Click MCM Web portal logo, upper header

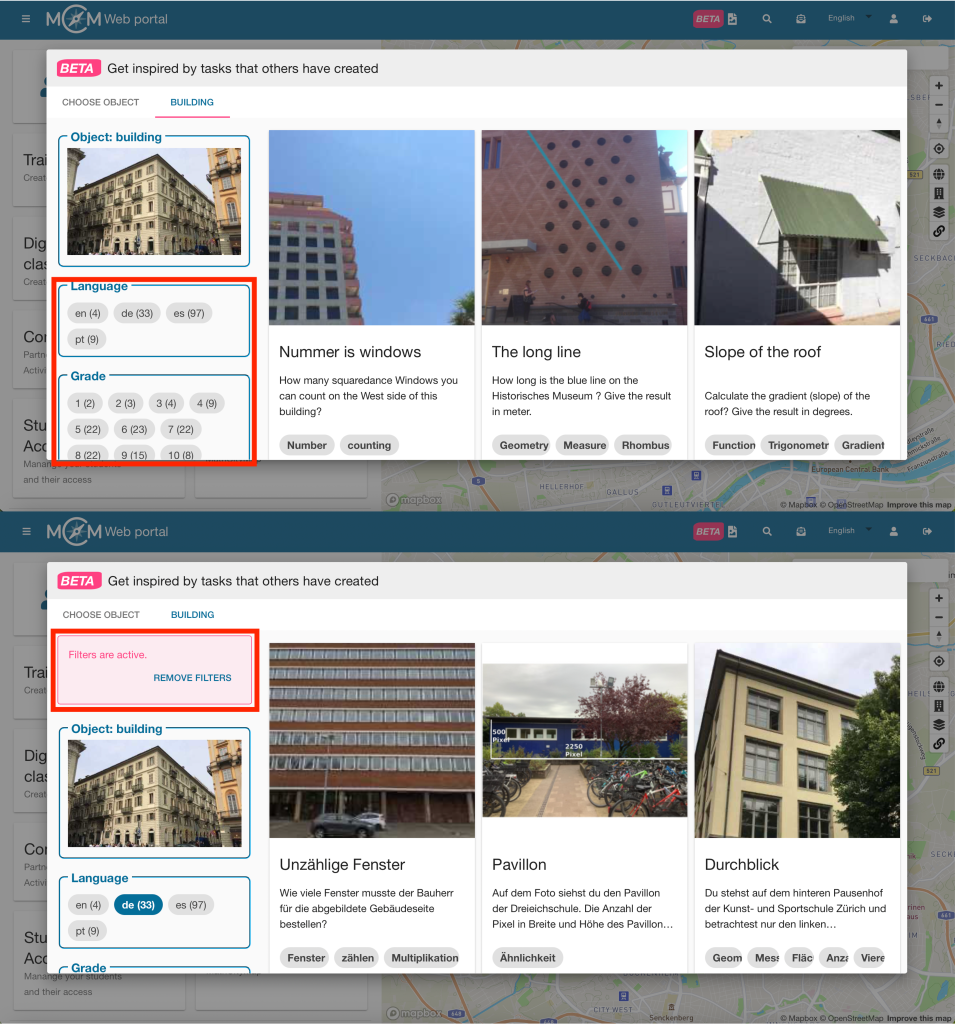tap(106, 19)
